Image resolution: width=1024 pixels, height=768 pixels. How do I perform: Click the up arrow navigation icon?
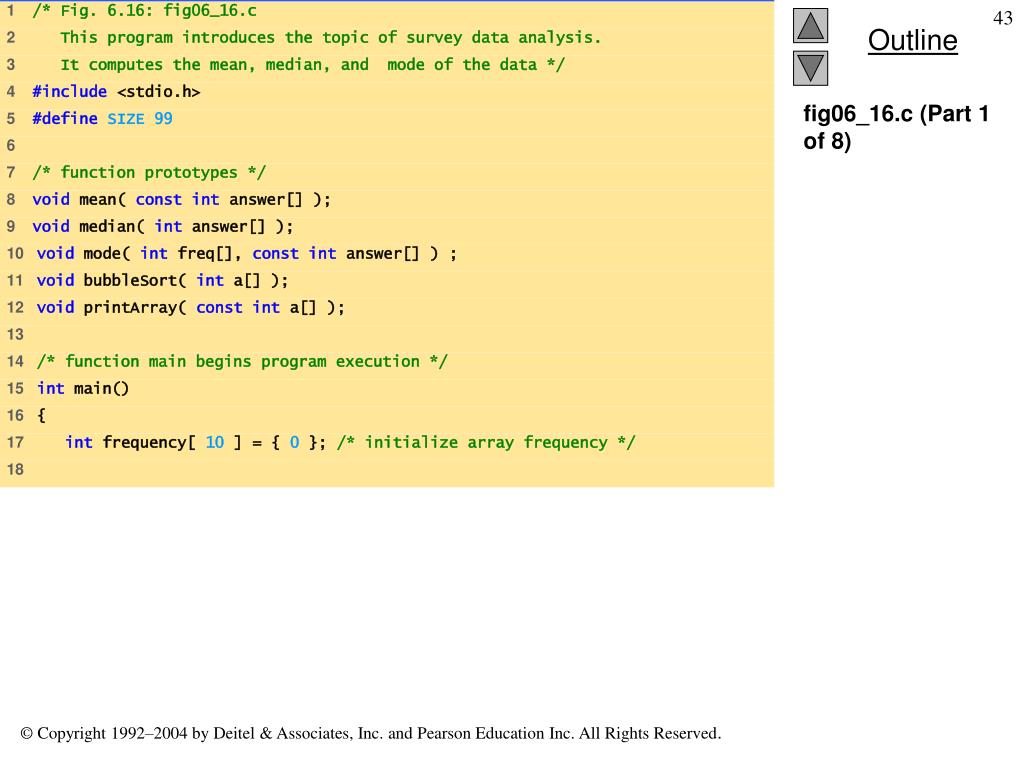(x=810, y=26)
